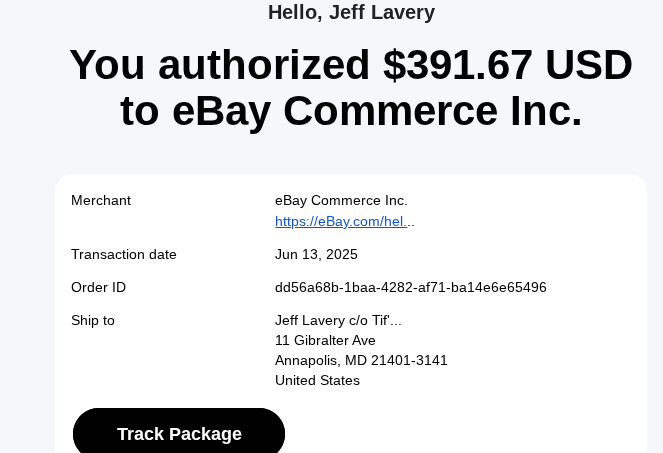The height and width of the screenshot is (453, 663).
Task: Click the Hello, Jeff Lavery greeting
Action: click(351, 12)
